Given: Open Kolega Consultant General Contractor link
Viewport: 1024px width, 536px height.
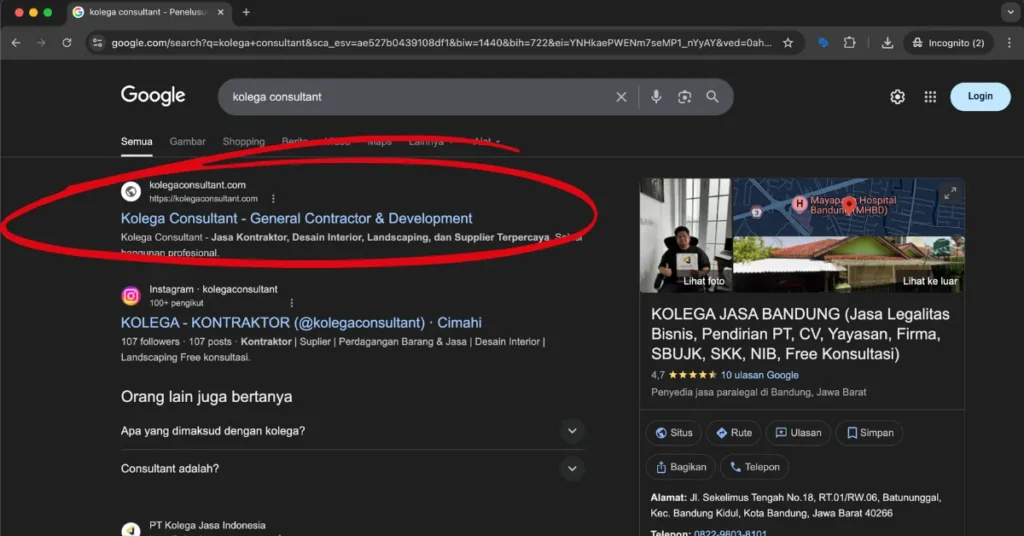Looking at the screenshot, I should click(x=296, y=218).
